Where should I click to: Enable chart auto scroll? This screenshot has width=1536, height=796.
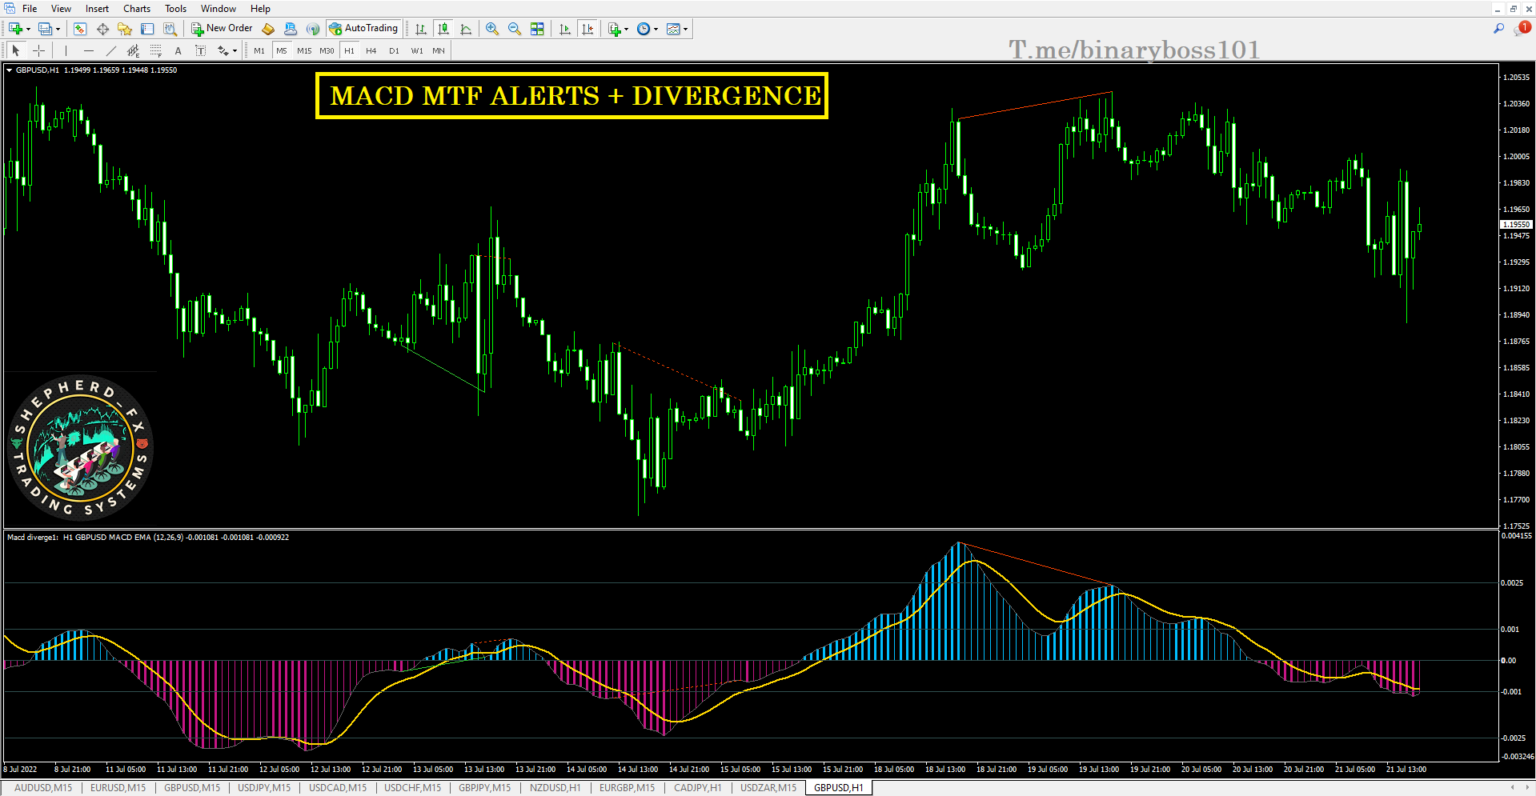564,28
